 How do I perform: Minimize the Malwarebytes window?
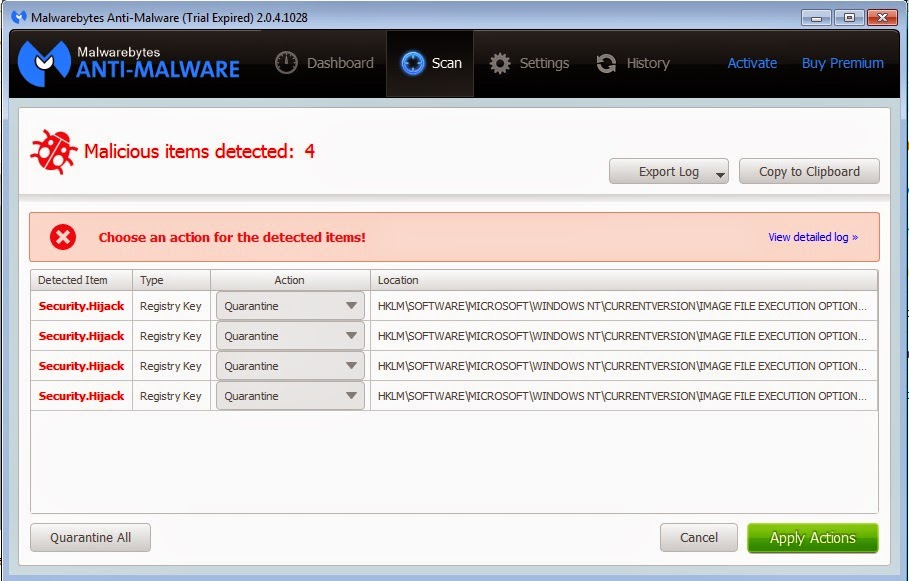pyautogui.click(x=816, y=18)
